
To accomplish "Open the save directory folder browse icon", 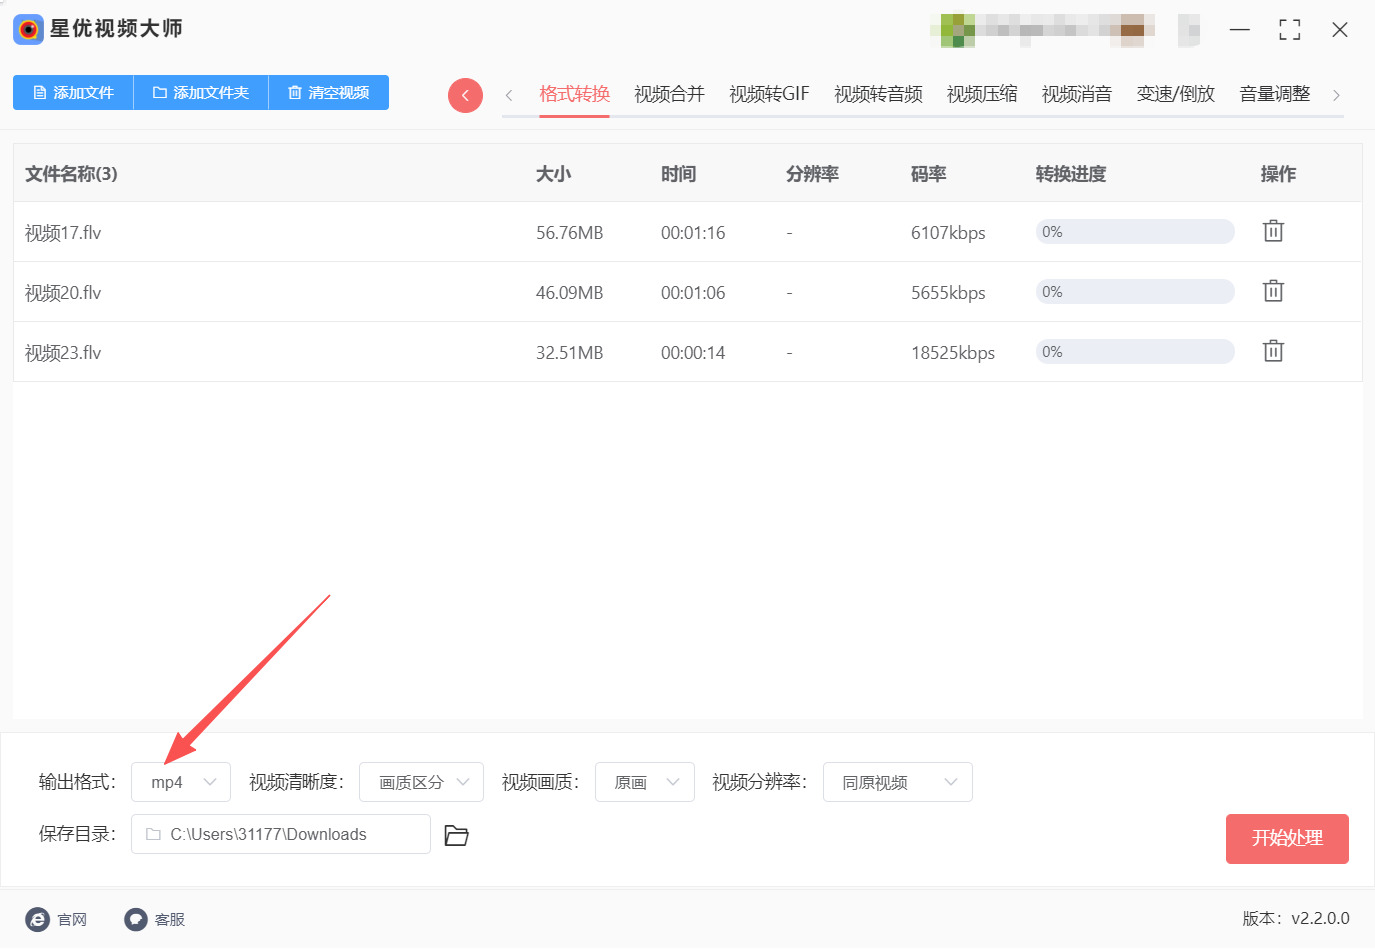I will (456, 835).
